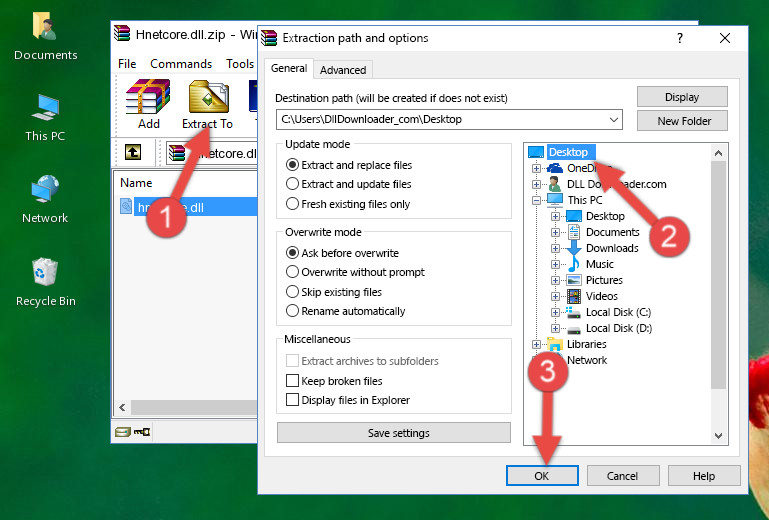Click the Add archive toolbar icon
769x520 pixels.
pos(148,104)
